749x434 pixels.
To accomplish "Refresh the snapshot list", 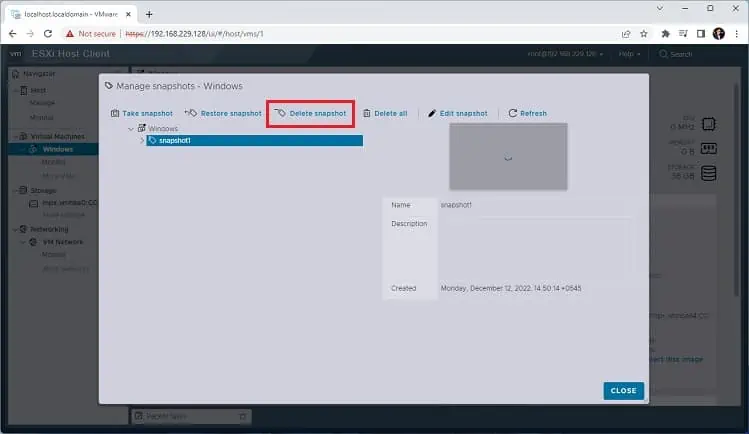I will pyautogui.click(x=527, y=113).
